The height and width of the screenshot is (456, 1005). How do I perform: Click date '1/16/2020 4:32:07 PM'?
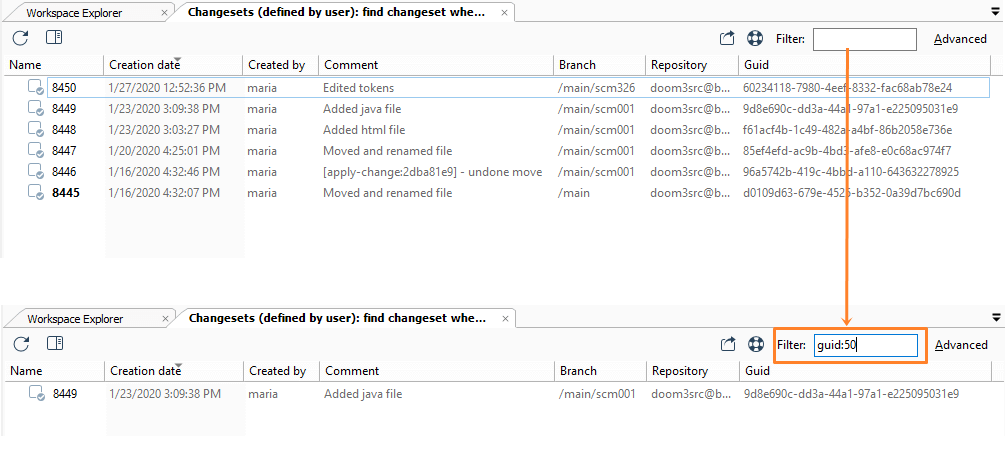pos(165,193)
